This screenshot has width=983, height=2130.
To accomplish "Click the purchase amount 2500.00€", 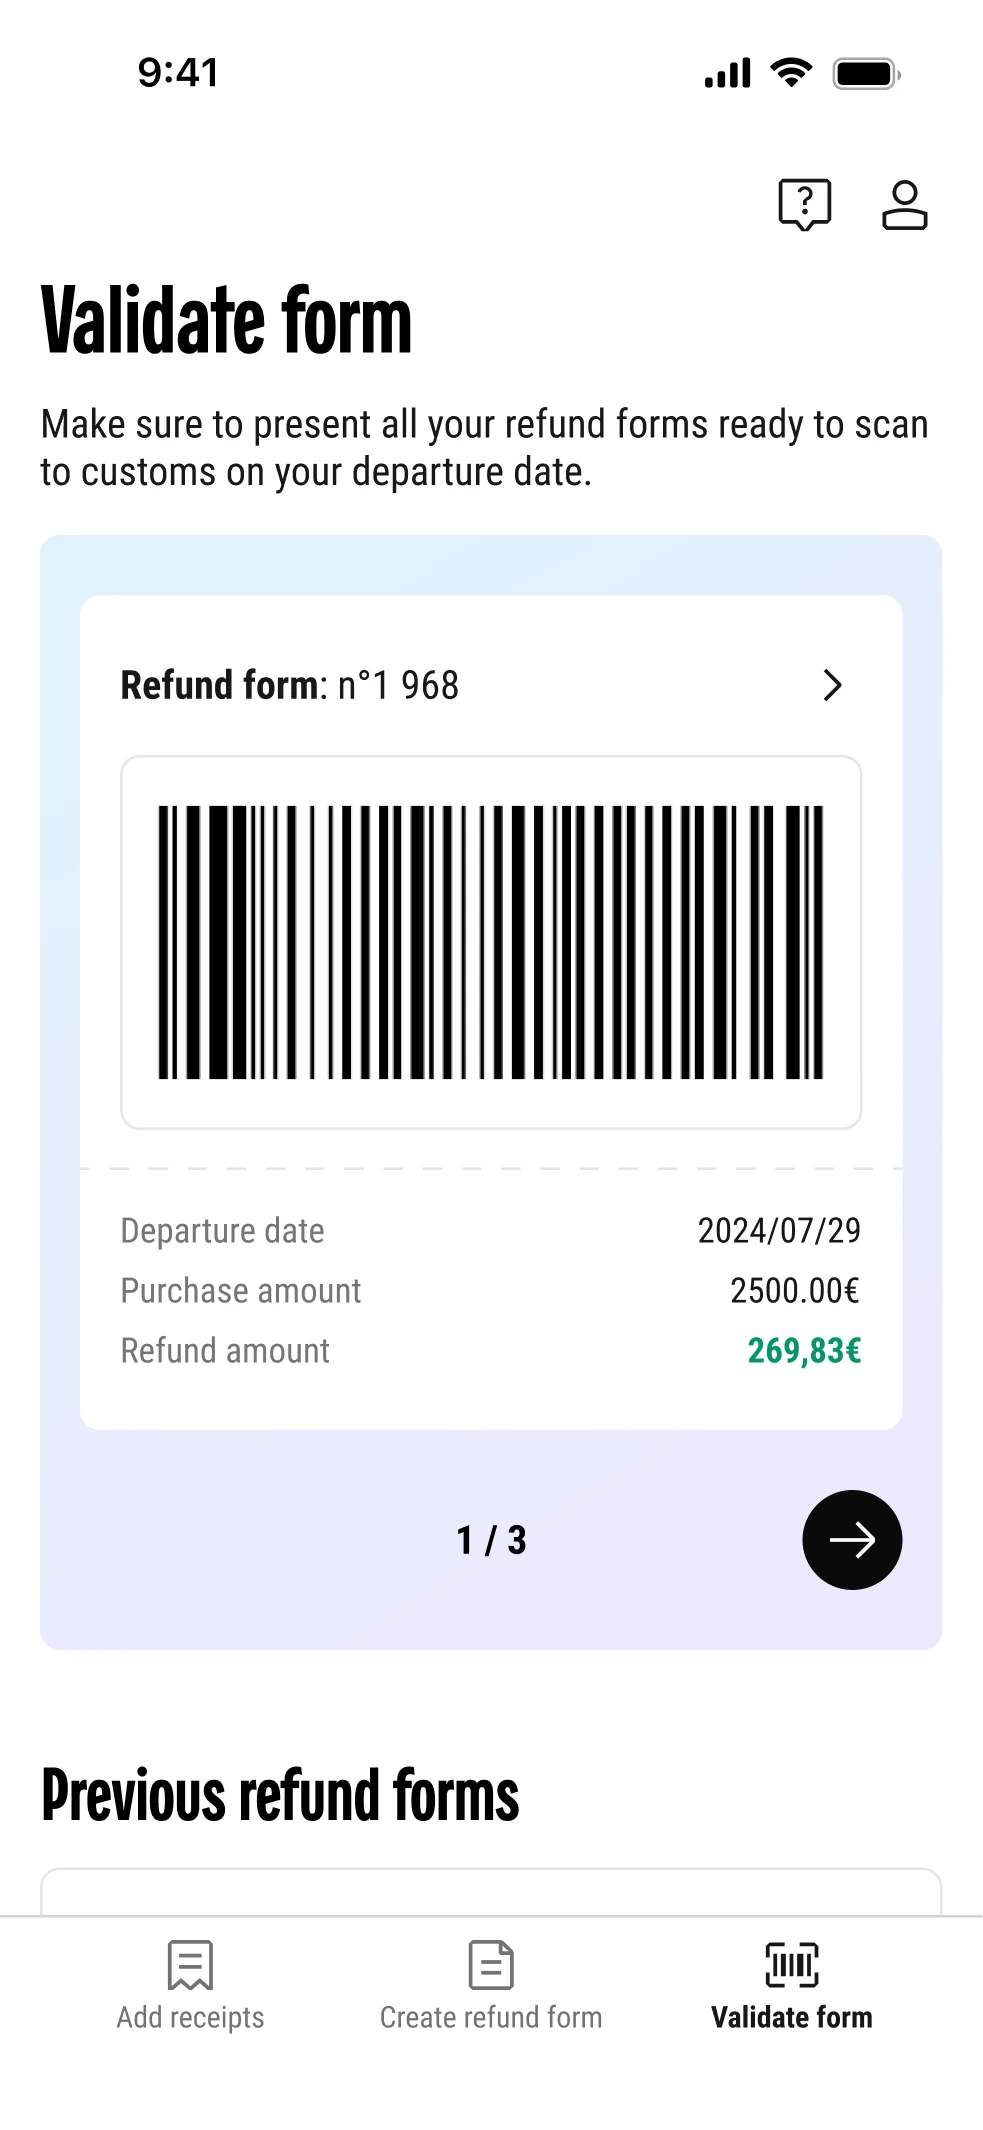I will tap(794, 1291).
